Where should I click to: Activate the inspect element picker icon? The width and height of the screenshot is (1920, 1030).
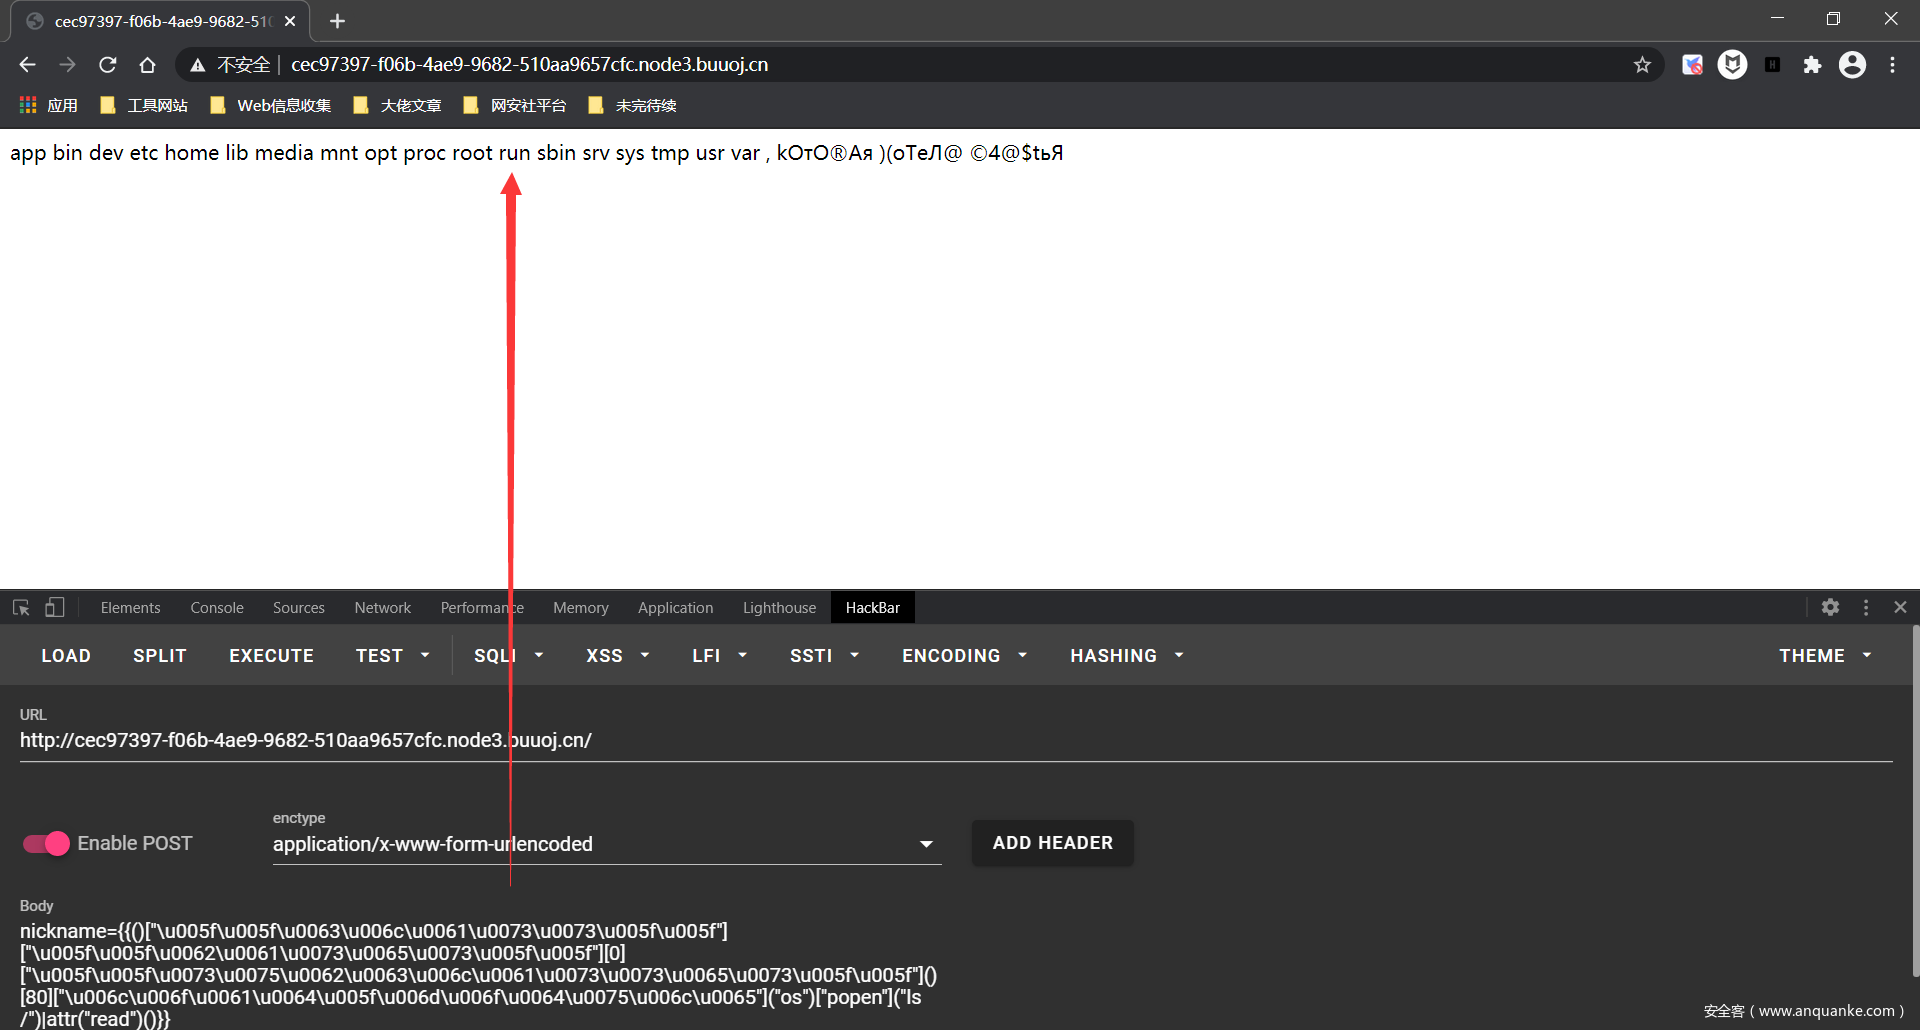coord(21,607)
